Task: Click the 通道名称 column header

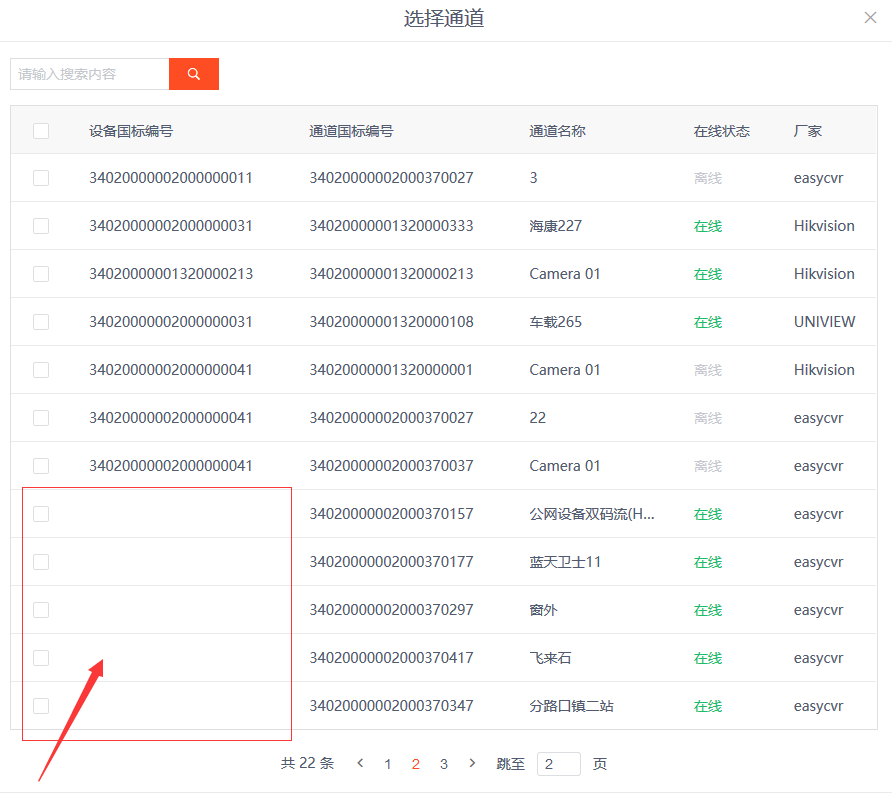Action: (x=557, y=131)
